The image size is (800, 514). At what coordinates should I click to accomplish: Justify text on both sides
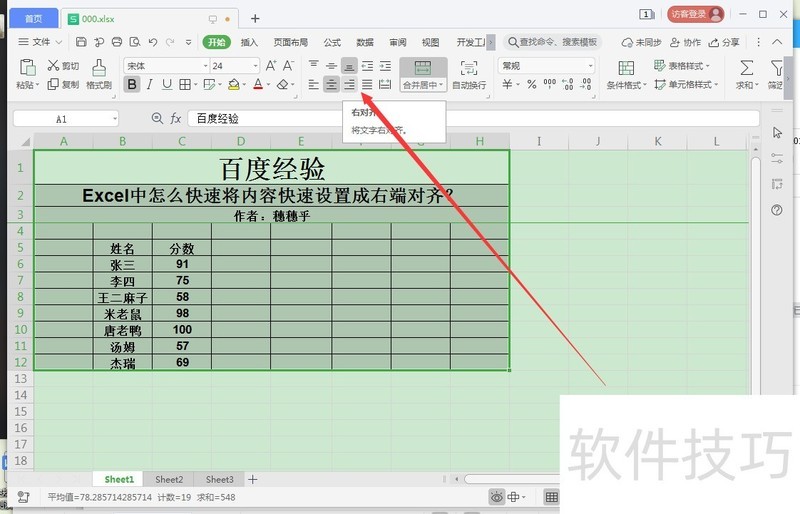[x=367, y=84]
